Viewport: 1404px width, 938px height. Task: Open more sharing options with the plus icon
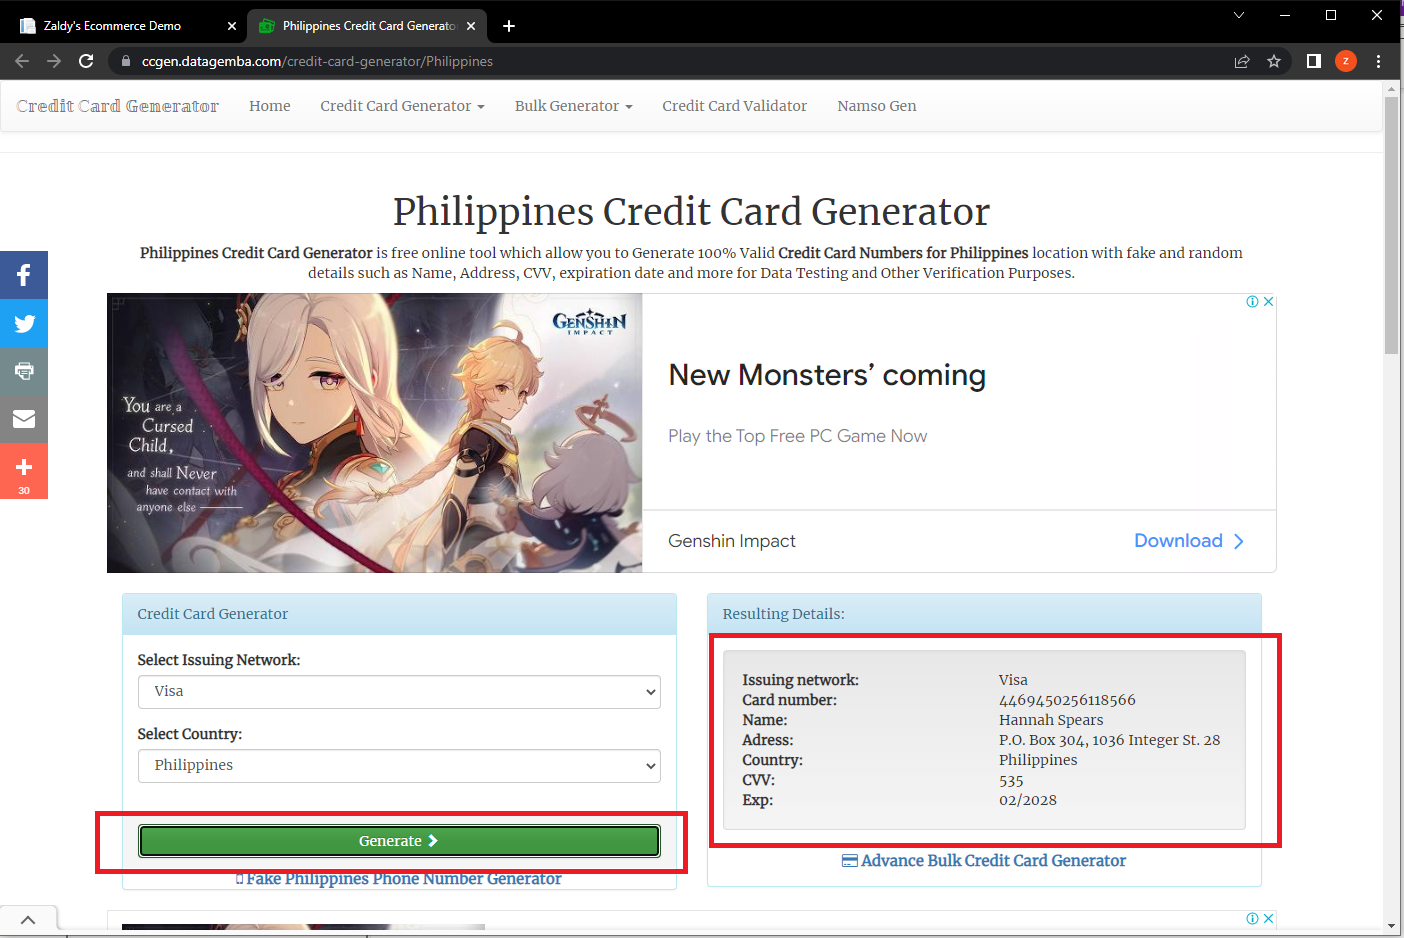click(23, 467)
